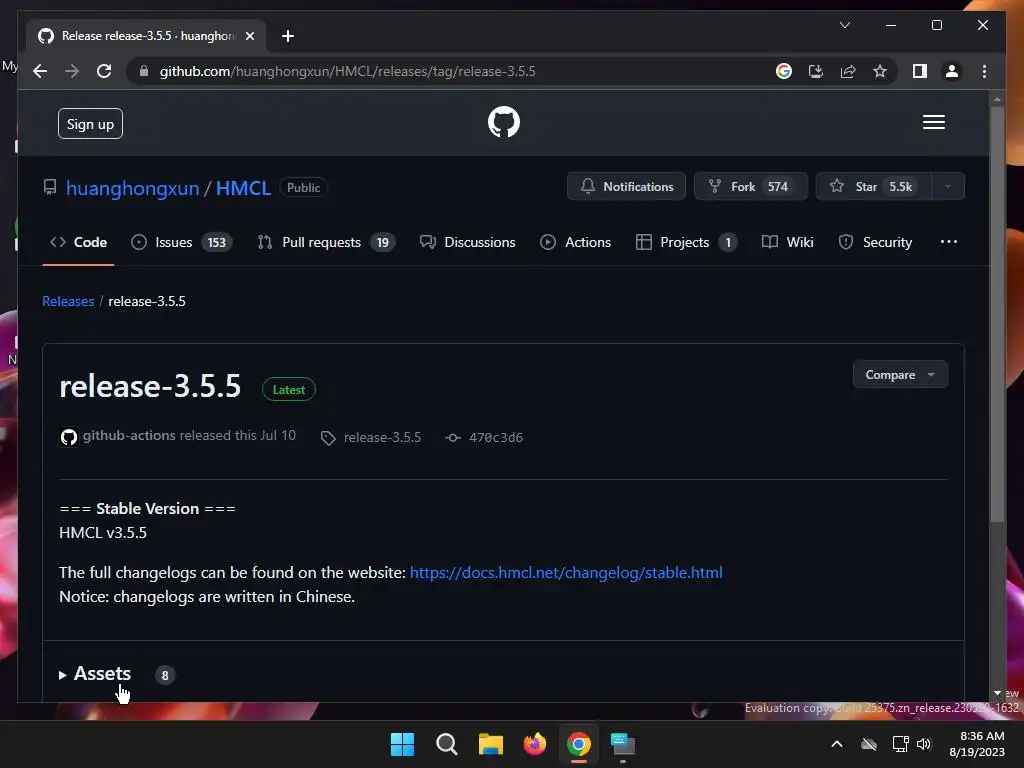
Task: Toggle Chrome side panel
Action: [920, 71]
